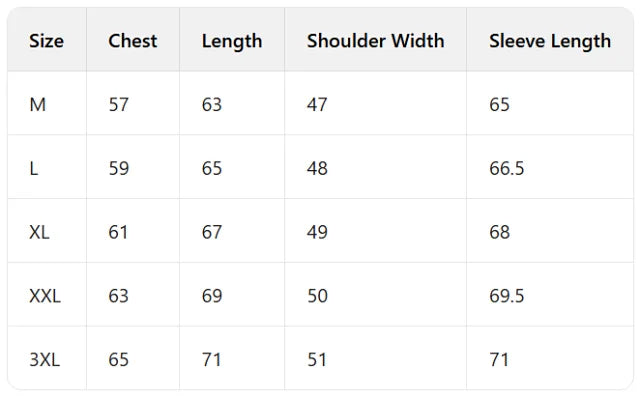This screenshot has width=640, height=399.
Task: Select length value 69 in XXL row
Action: tap(212, 296)
